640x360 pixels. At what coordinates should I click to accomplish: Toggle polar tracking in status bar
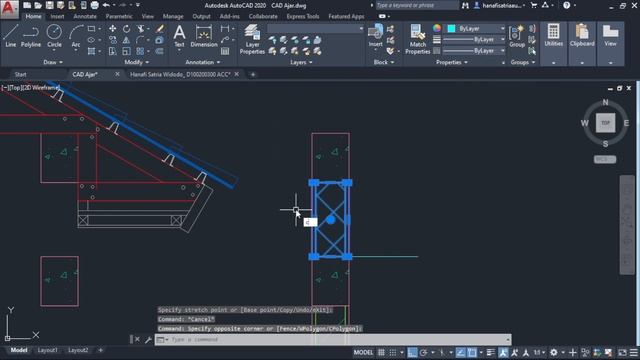pos(423,352)
